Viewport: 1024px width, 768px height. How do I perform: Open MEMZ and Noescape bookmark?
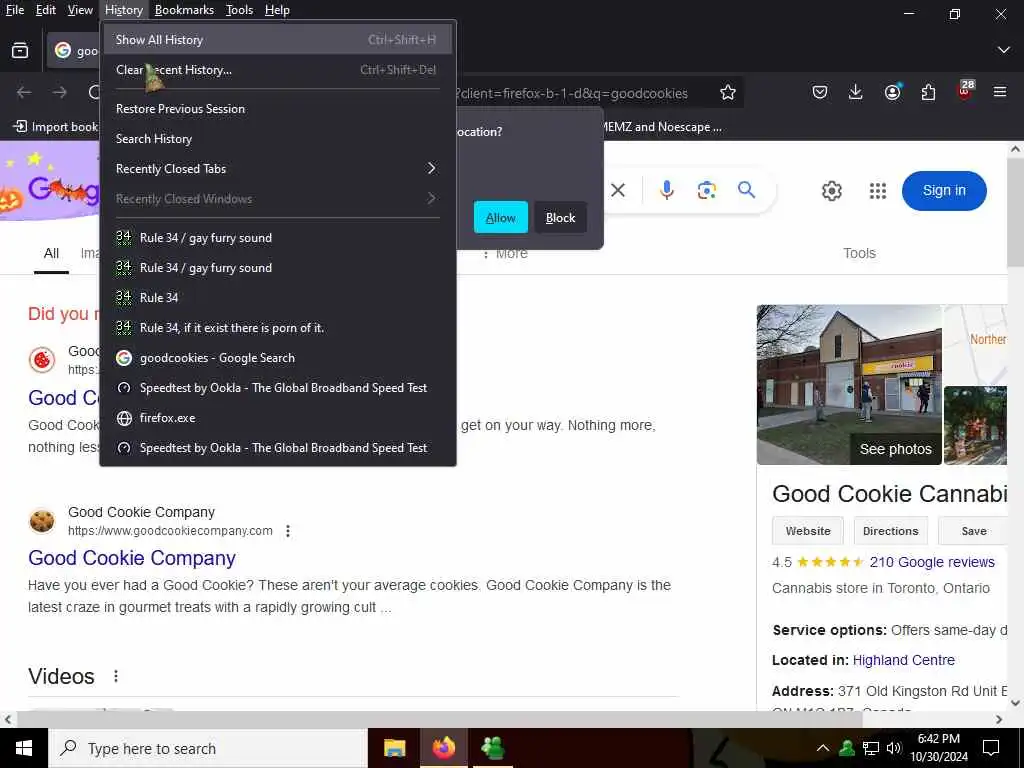click(x=660, y=127)
